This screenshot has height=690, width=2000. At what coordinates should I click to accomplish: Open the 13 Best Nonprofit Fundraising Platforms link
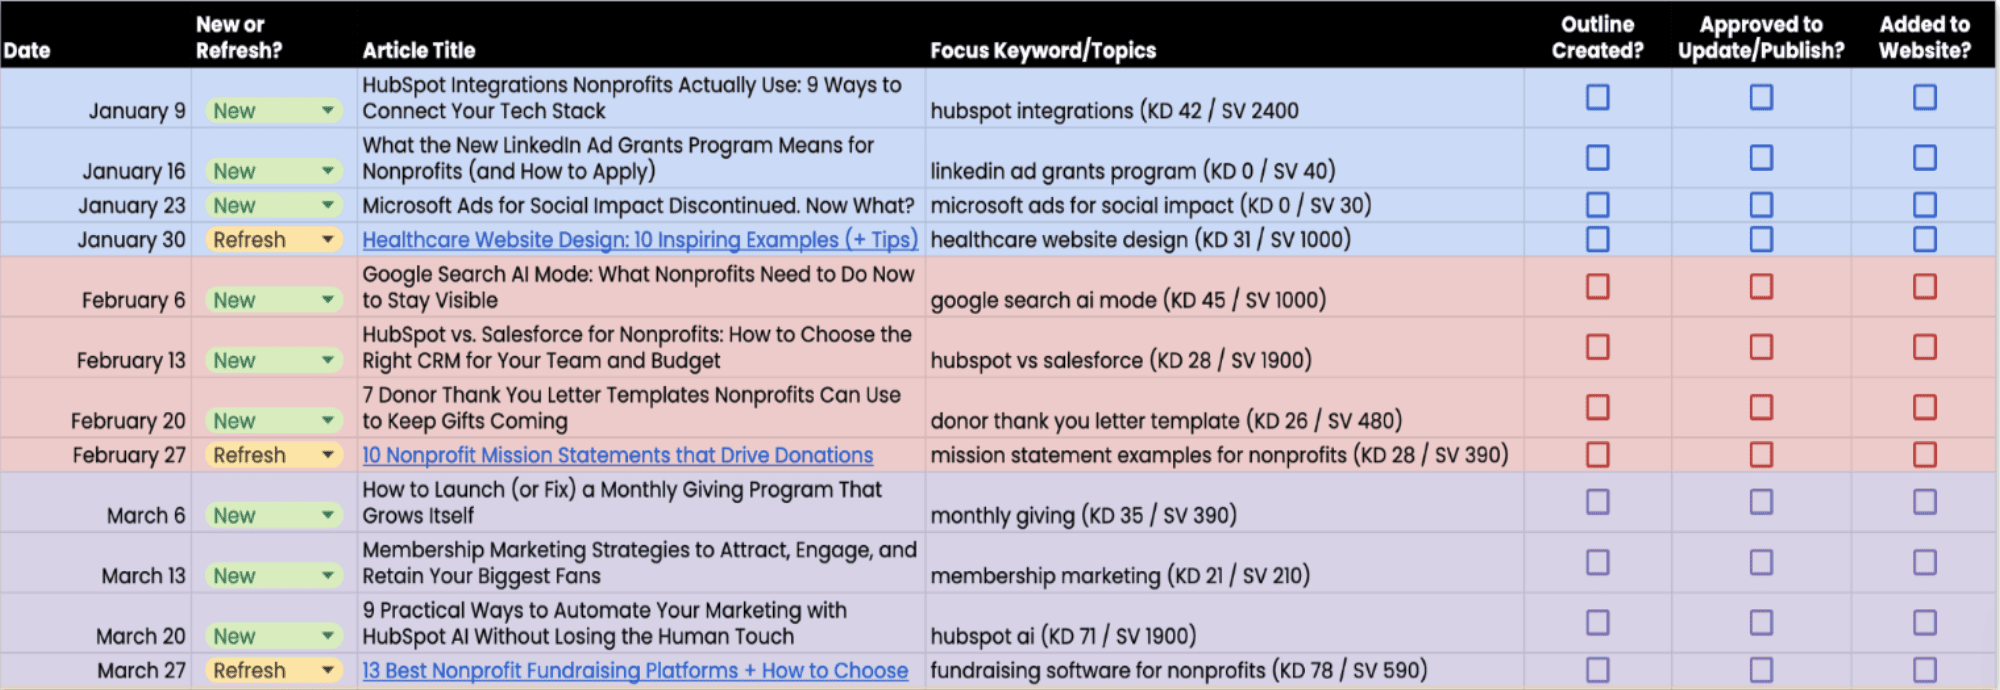(x=634, y=671)
